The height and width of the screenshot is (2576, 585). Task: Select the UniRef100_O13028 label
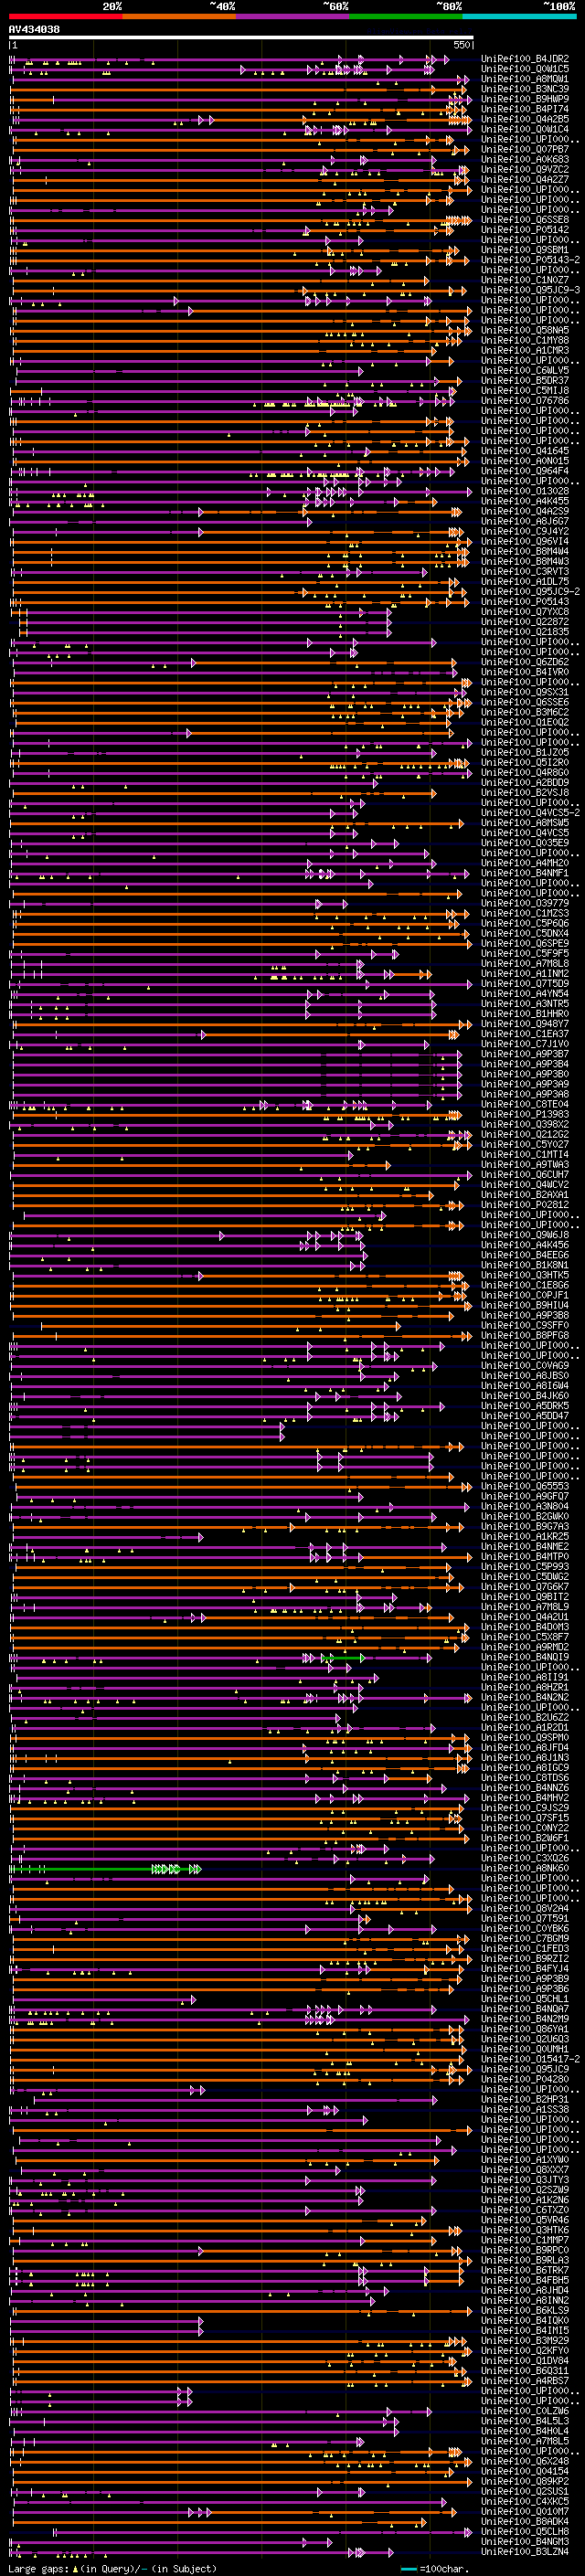(525, 491)
